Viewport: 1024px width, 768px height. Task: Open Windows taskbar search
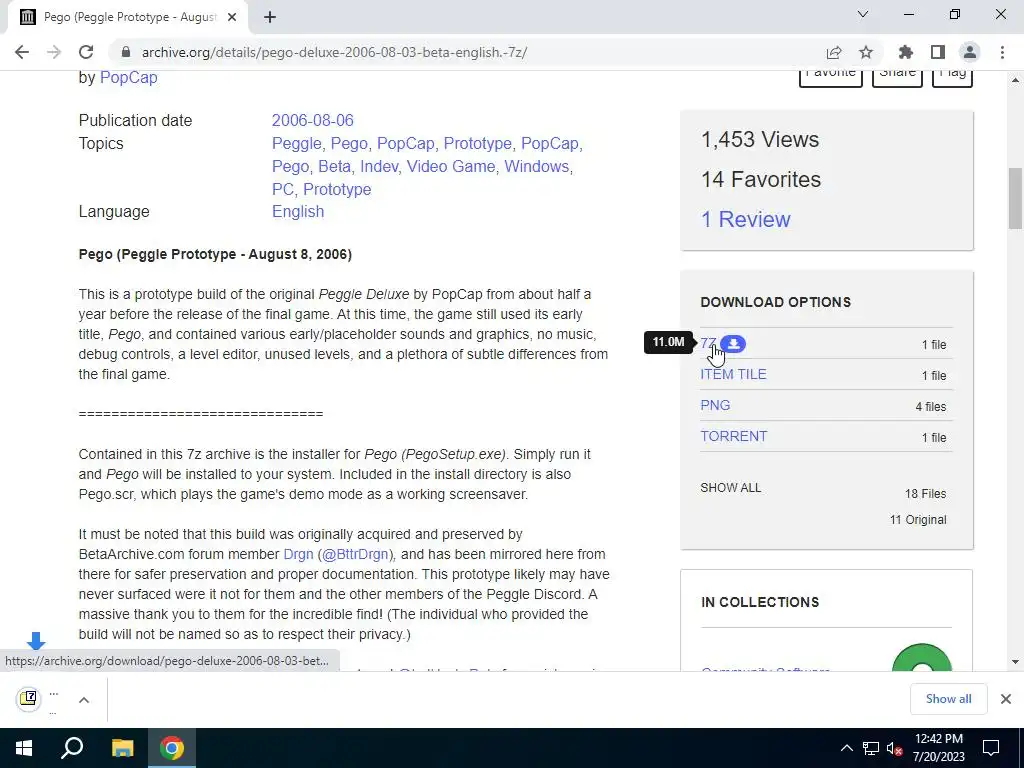[72, 748]
